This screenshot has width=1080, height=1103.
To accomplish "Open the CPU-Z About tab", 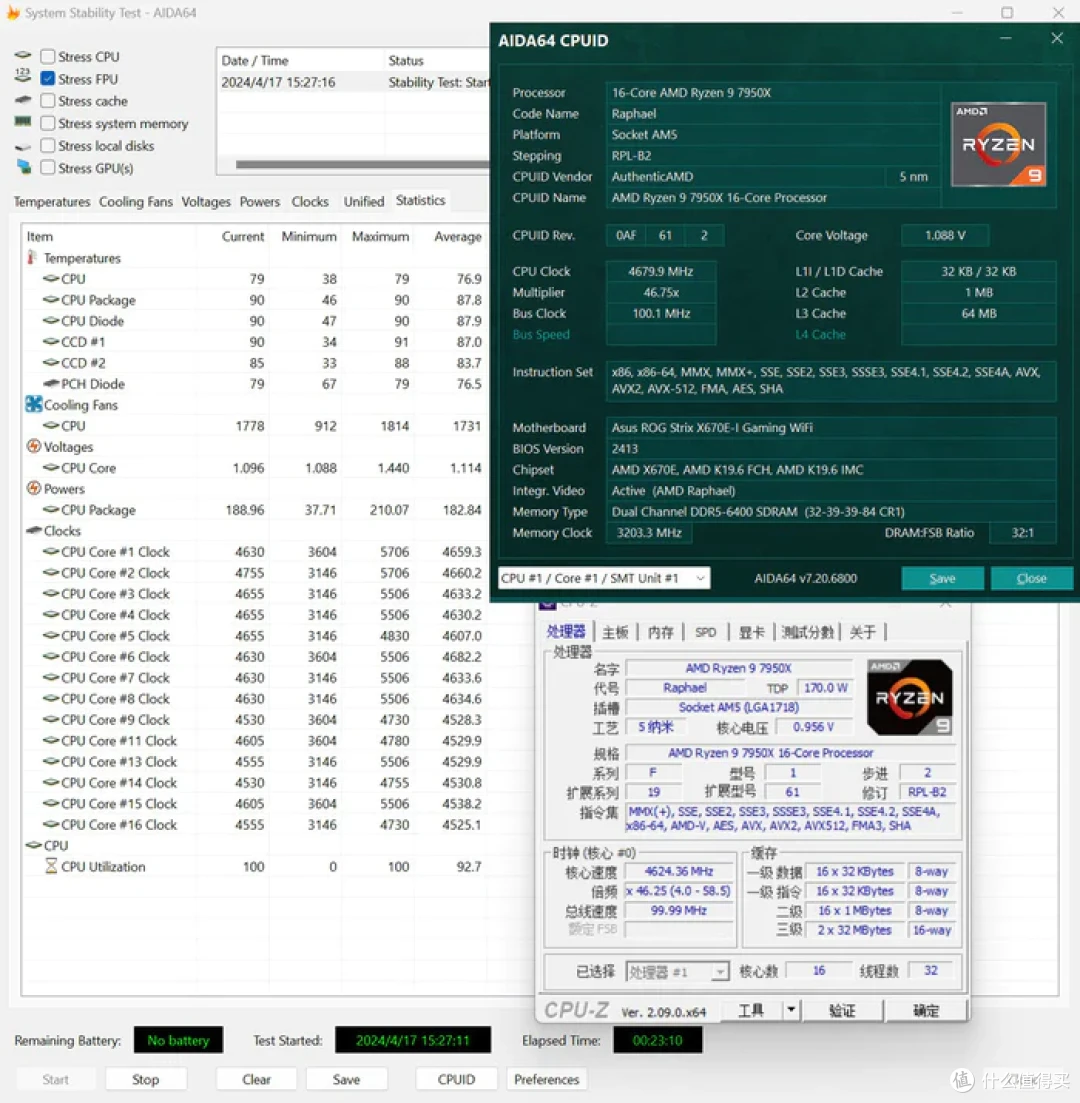I will [863, 632].
